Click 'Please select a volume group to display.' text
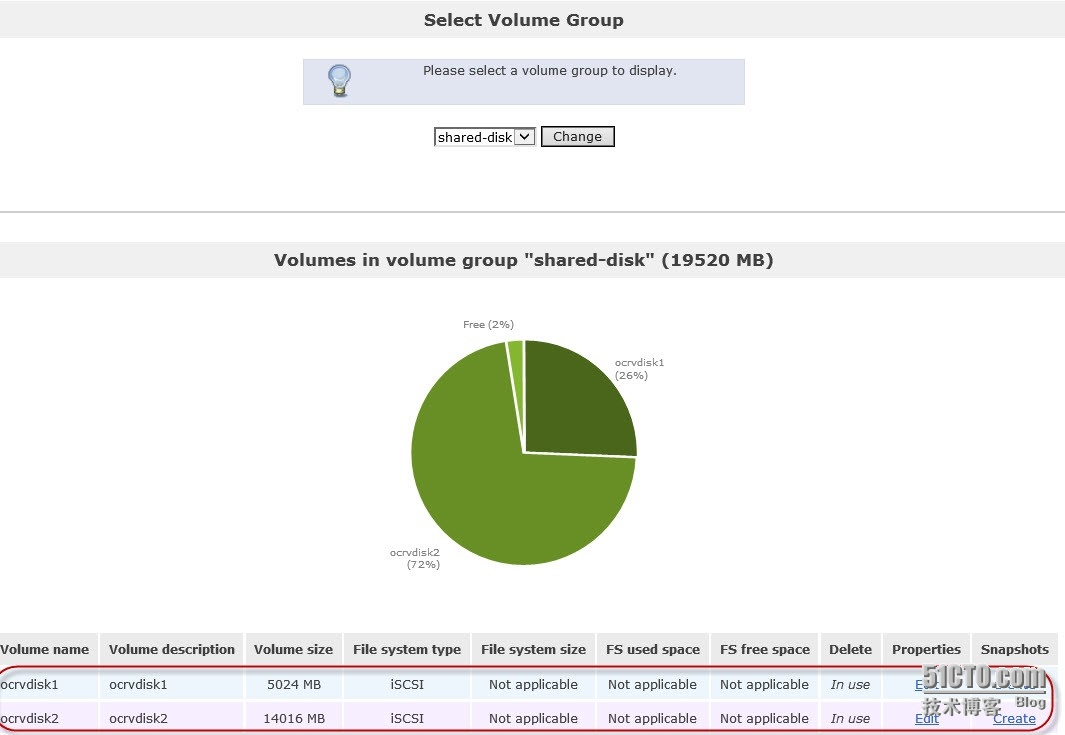The image size is (1065, 735). (549, 71)
